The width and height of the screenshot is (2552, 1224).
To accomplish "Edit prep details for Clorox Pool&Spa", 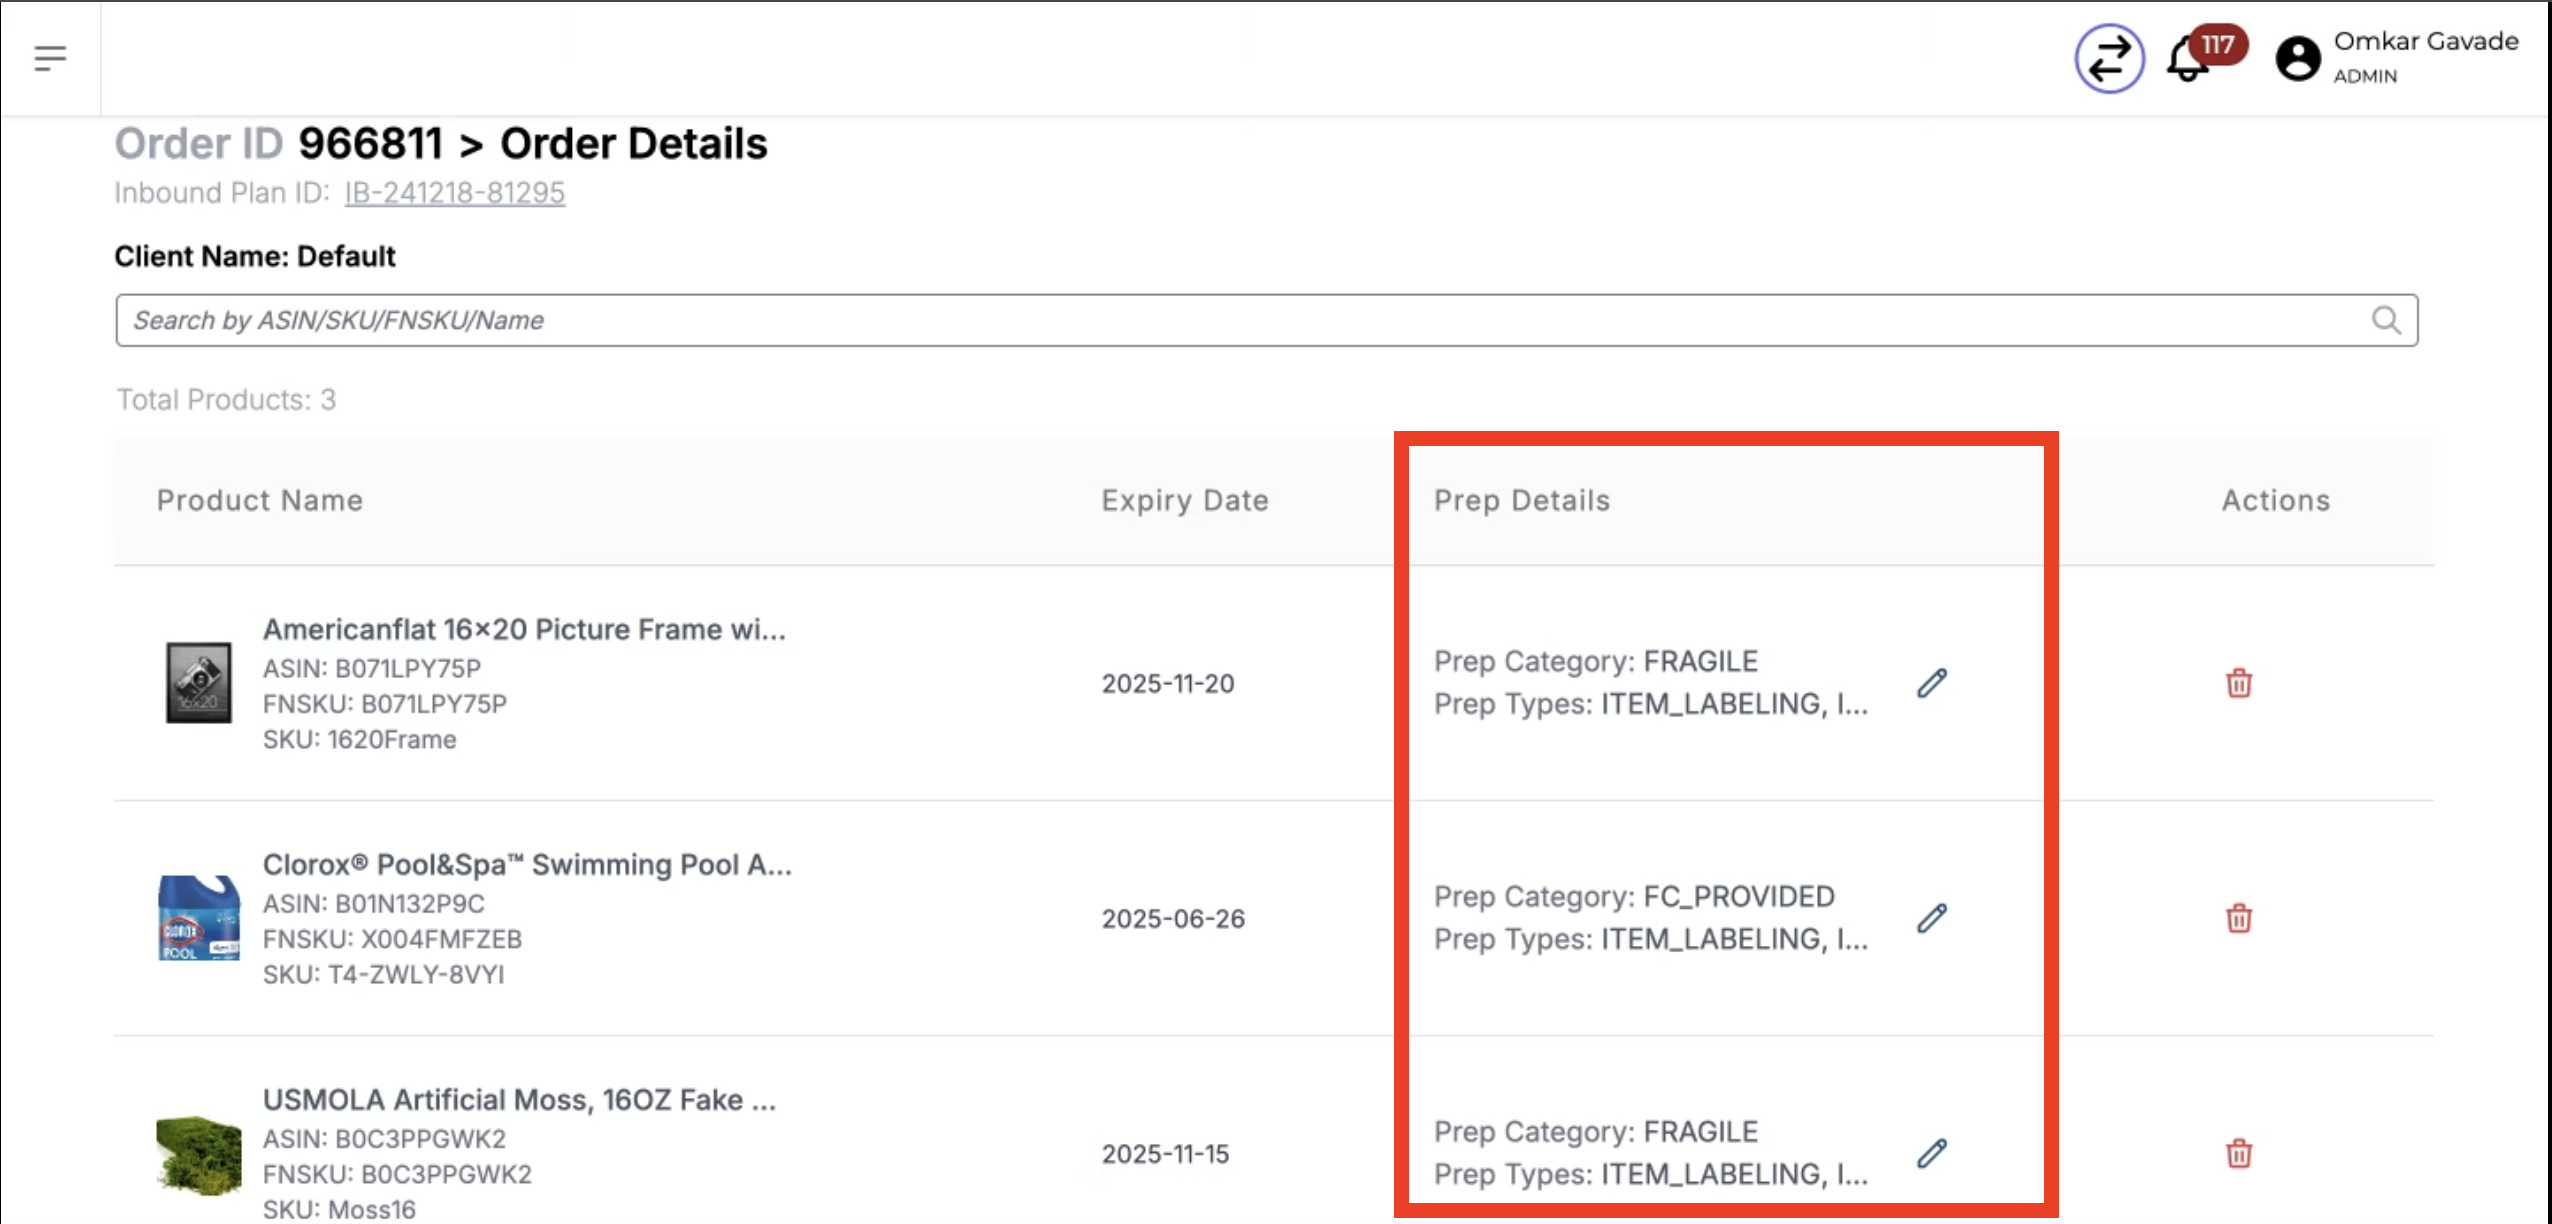I will point(1932,918).
